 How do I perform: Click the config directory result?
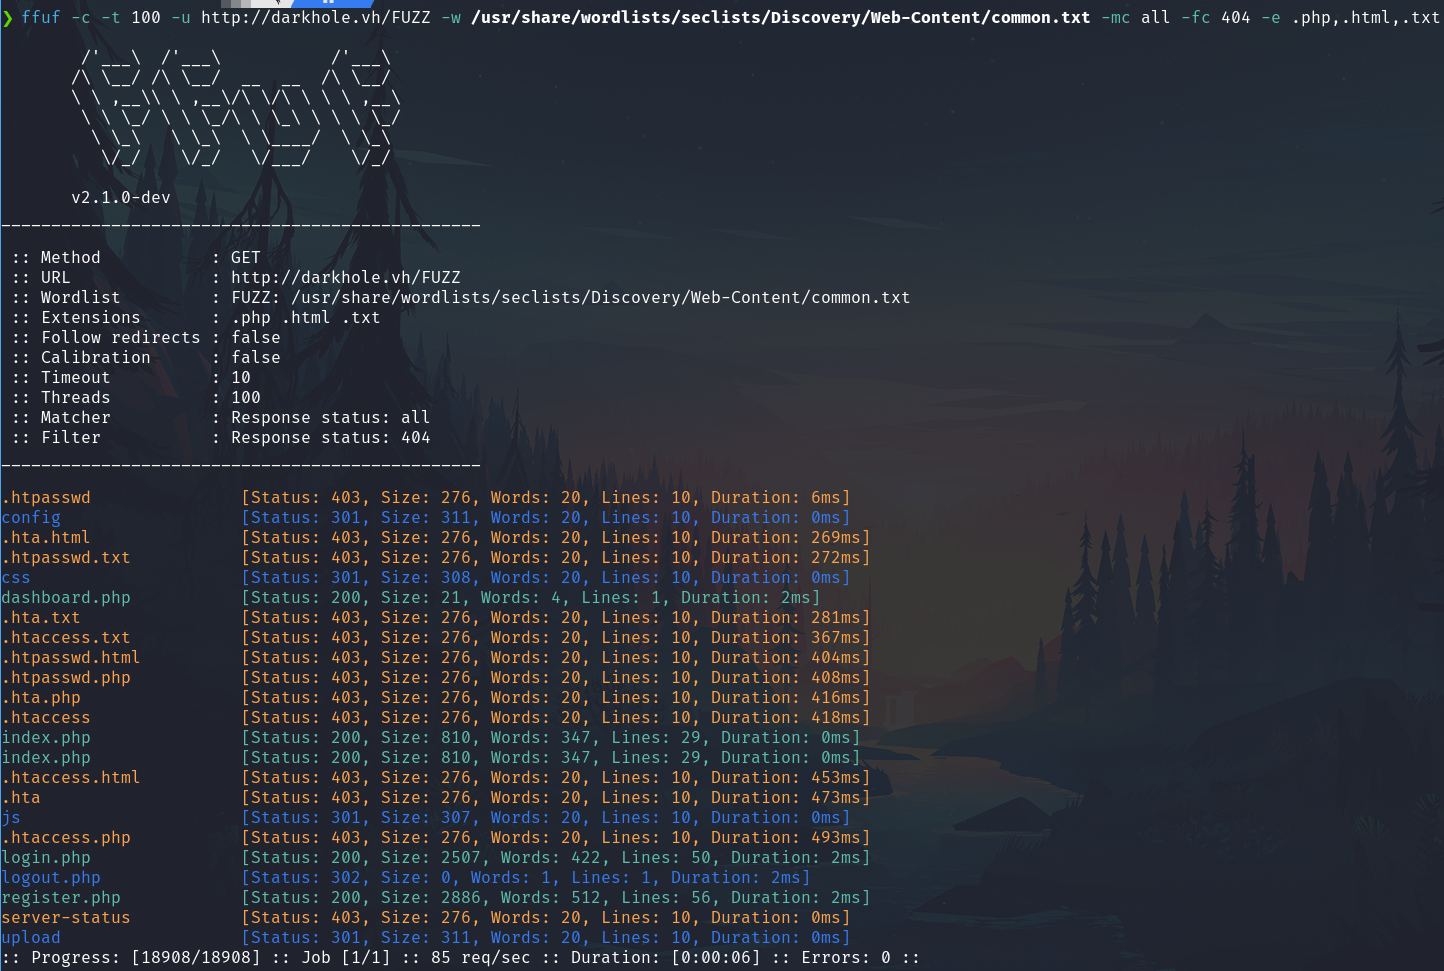click(31, 518)
